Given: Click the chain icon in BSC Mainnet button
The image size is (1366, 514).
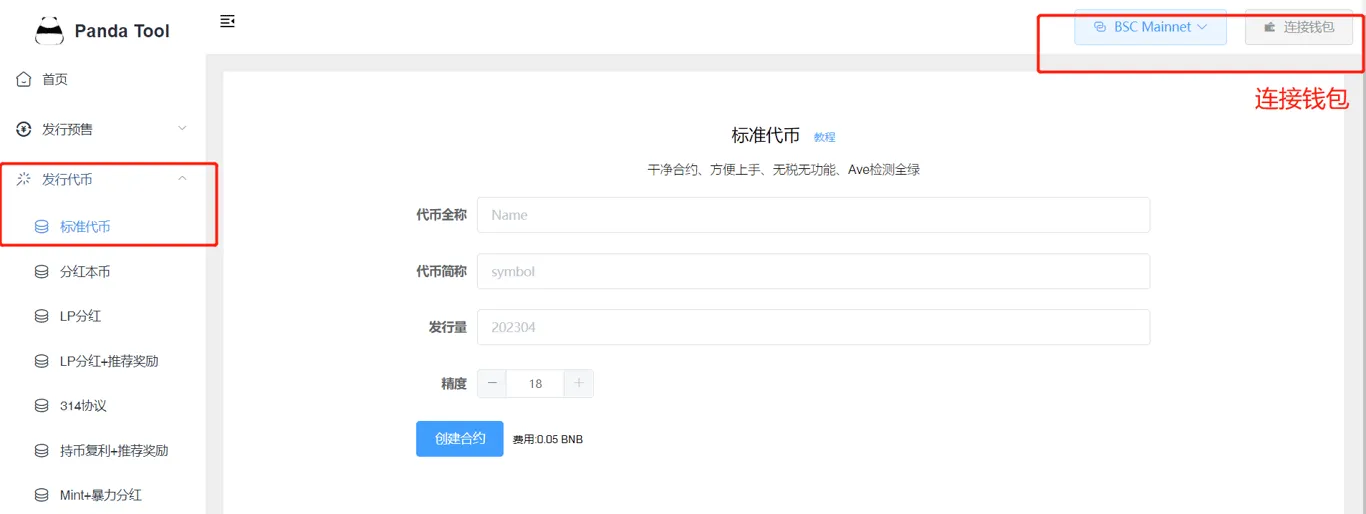Looking at the screenshot, I should tap(1100, 27).
